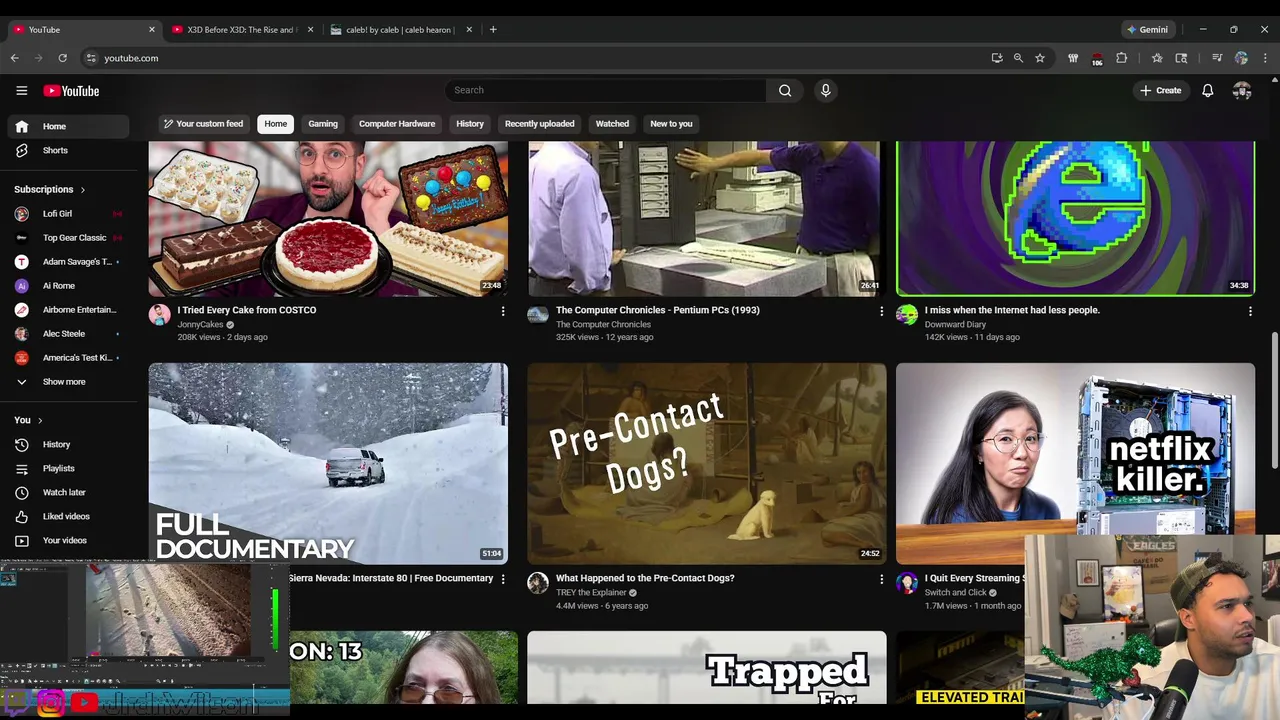Open the notifications bell
The image size is (1280, 720).
point(1207,91)
